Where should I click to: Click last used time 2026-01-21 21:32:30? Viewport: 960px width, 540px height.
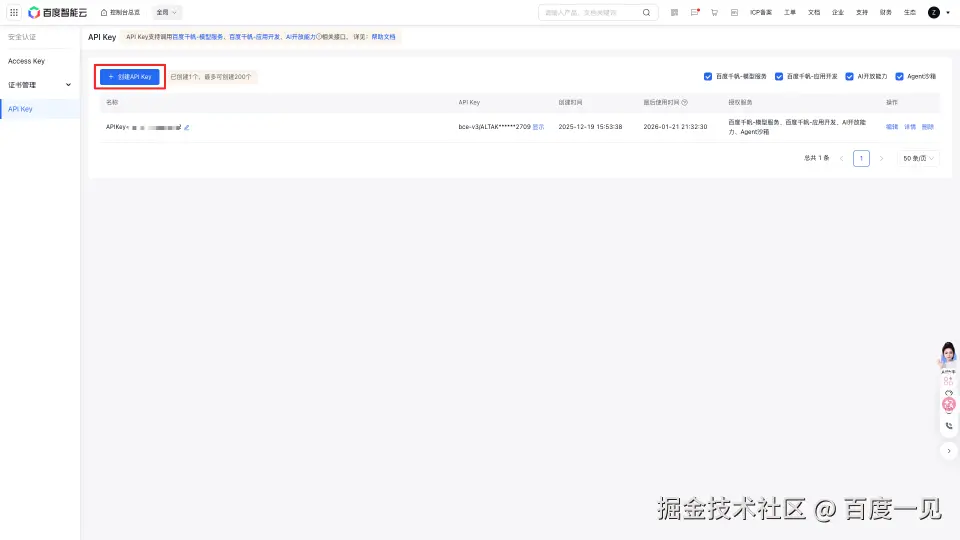675,127
